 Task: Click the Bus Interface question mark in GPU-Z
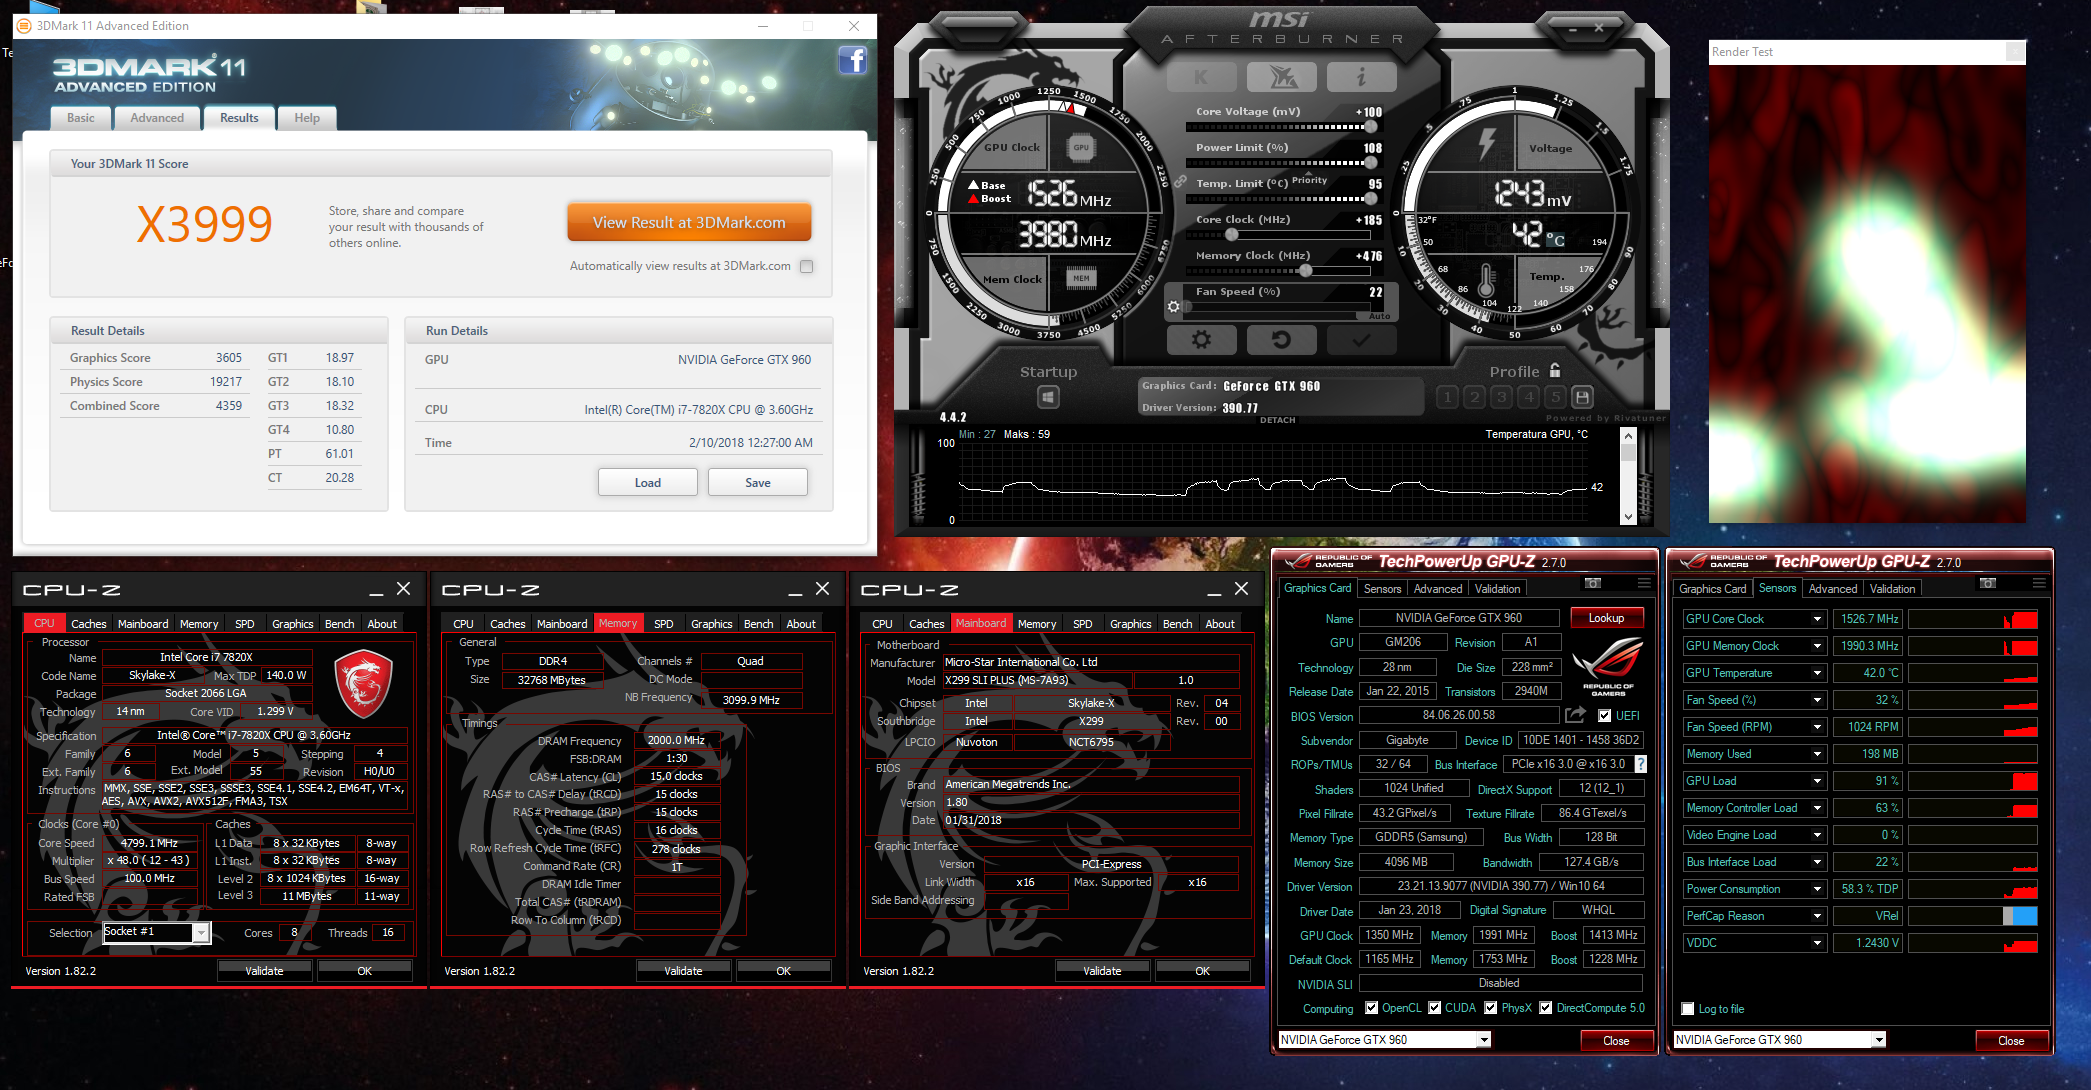[x=1640, y=764]
